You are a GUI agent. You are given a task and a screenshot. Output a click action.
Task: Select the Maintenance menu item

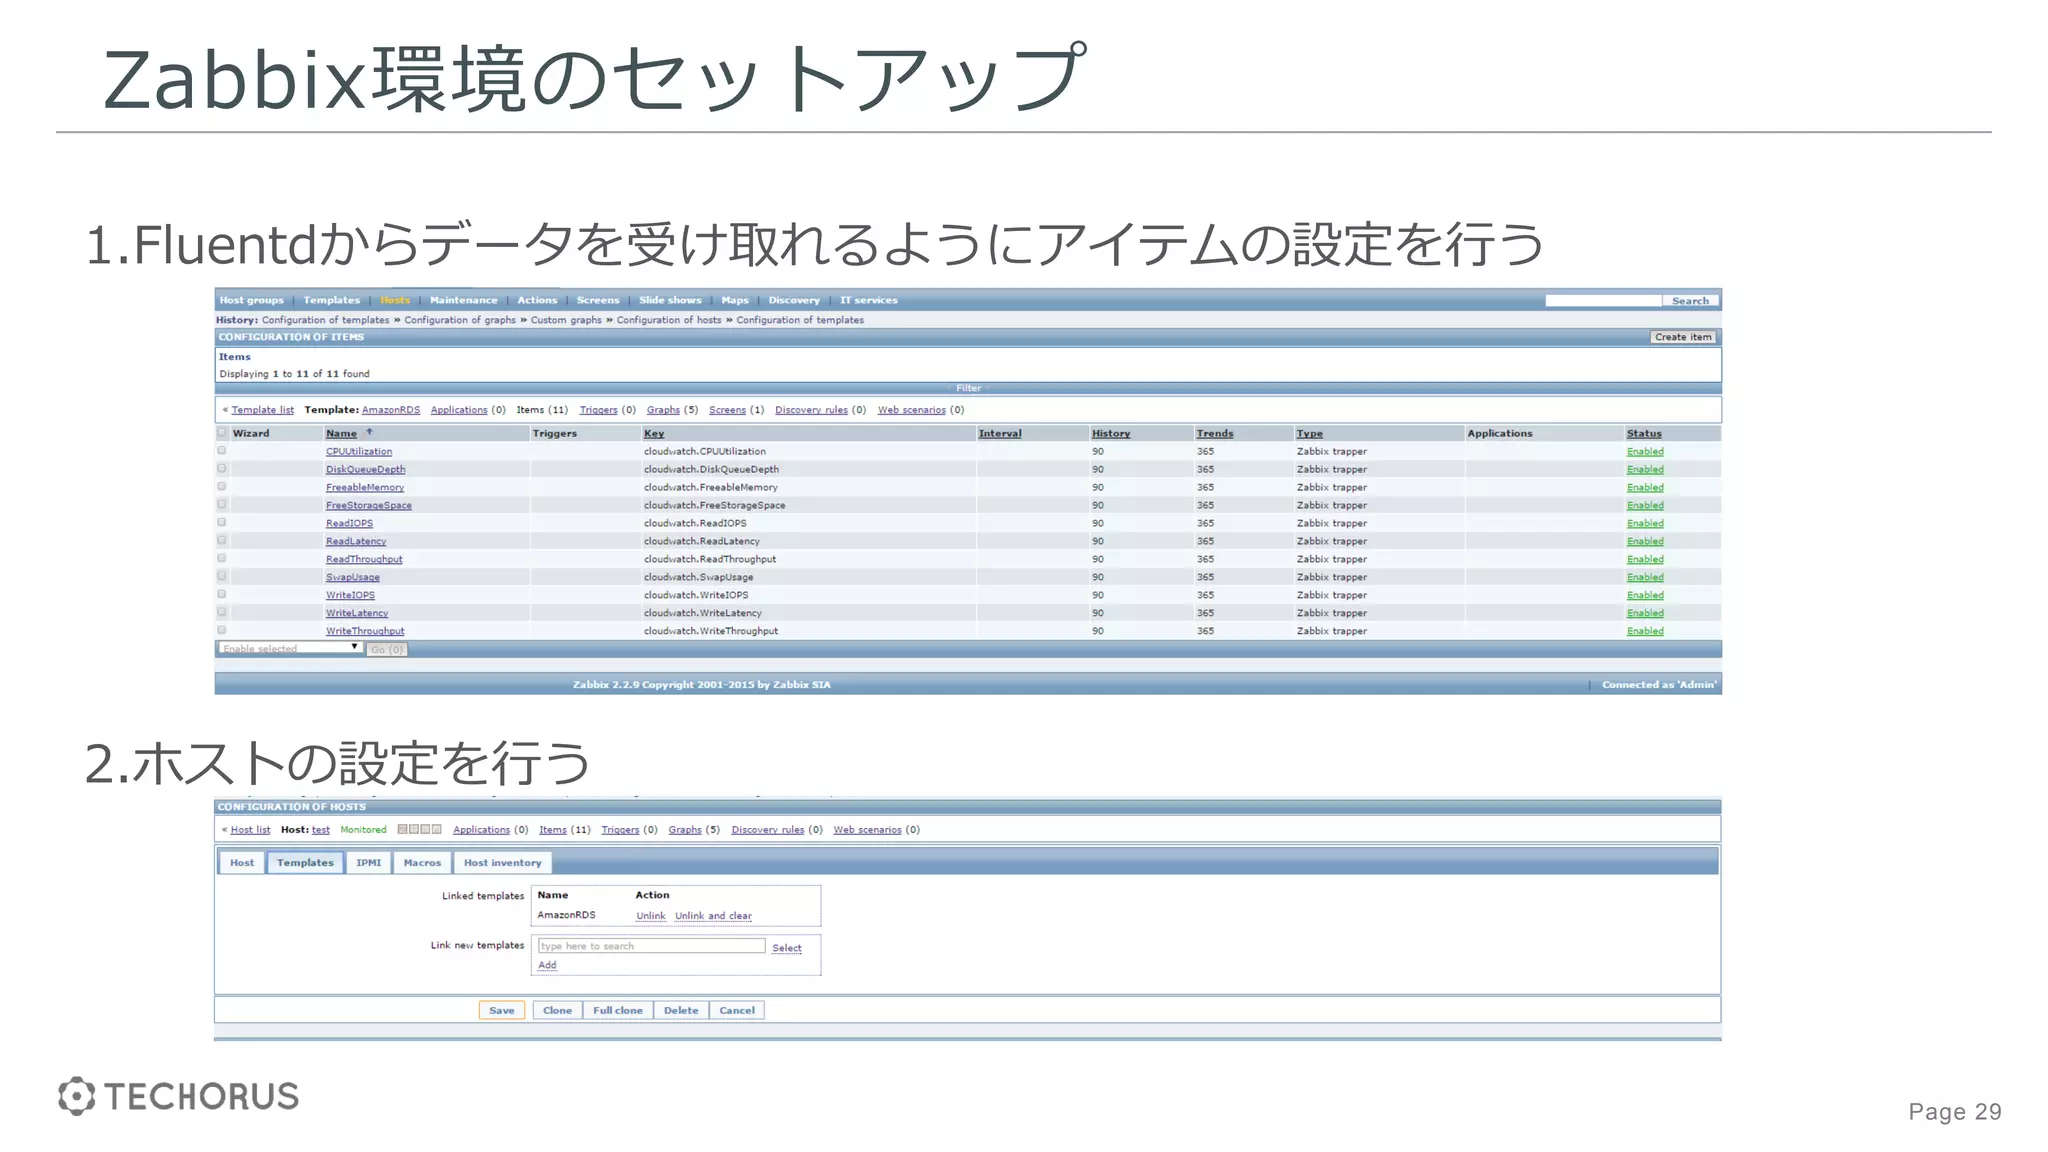463,300
